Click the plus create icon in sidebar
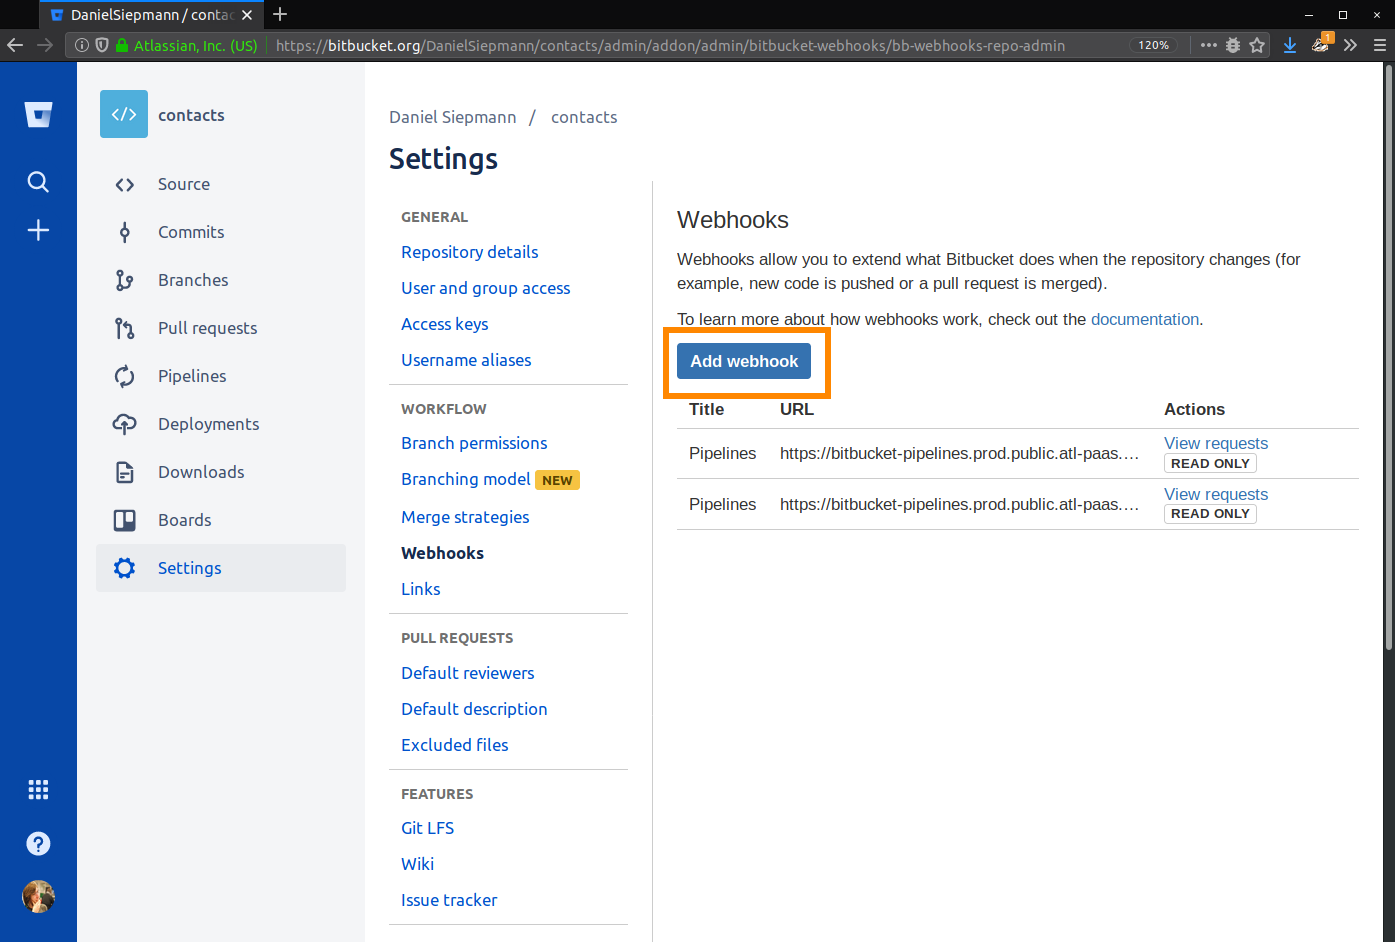 pyautogui.click(x=38, y=230)
